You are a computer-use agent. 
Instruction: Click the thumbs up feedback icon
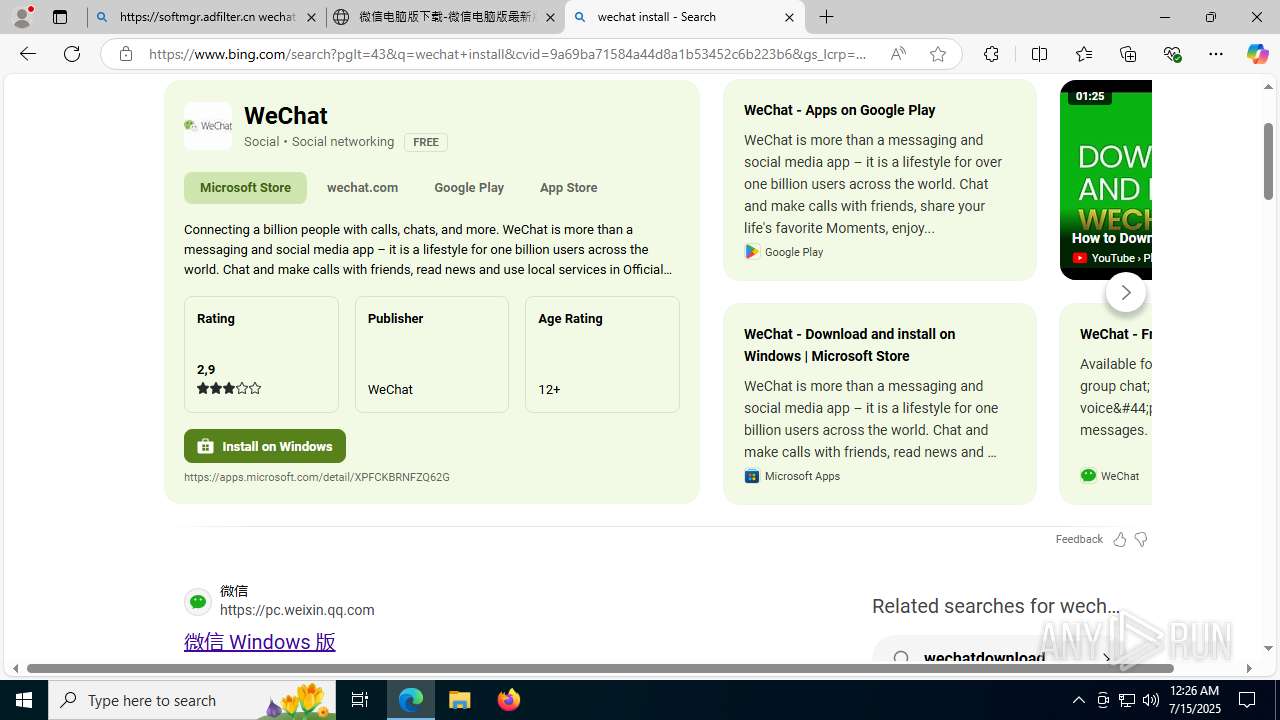(x=1119, y=540)
